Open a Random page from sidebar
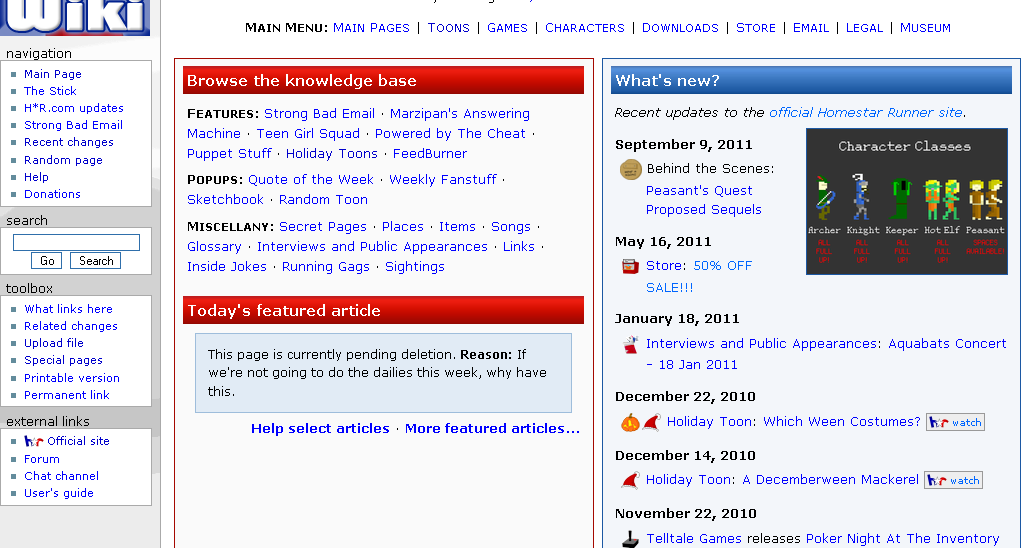This screenshot has width=1034, height=548. pyautogui.click(x=63, y=160)
